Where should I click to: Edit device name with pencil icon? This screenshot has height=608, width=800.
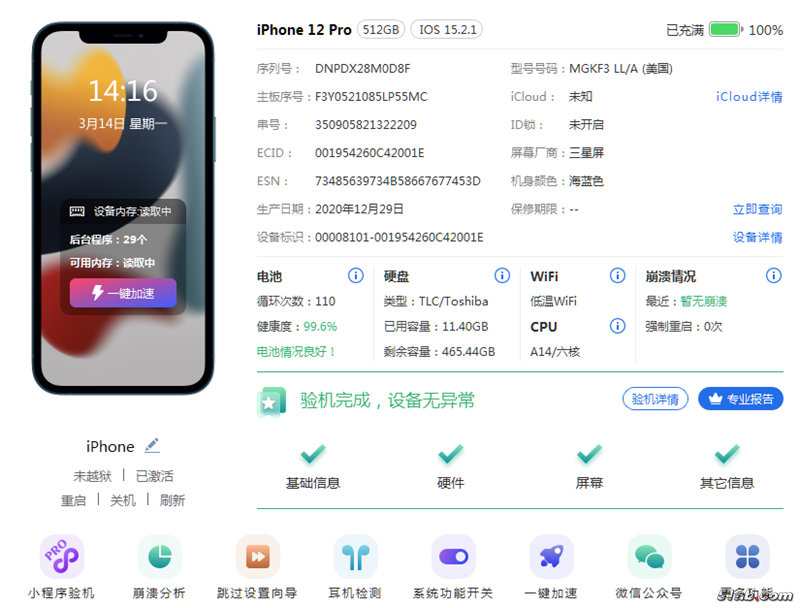152,445
